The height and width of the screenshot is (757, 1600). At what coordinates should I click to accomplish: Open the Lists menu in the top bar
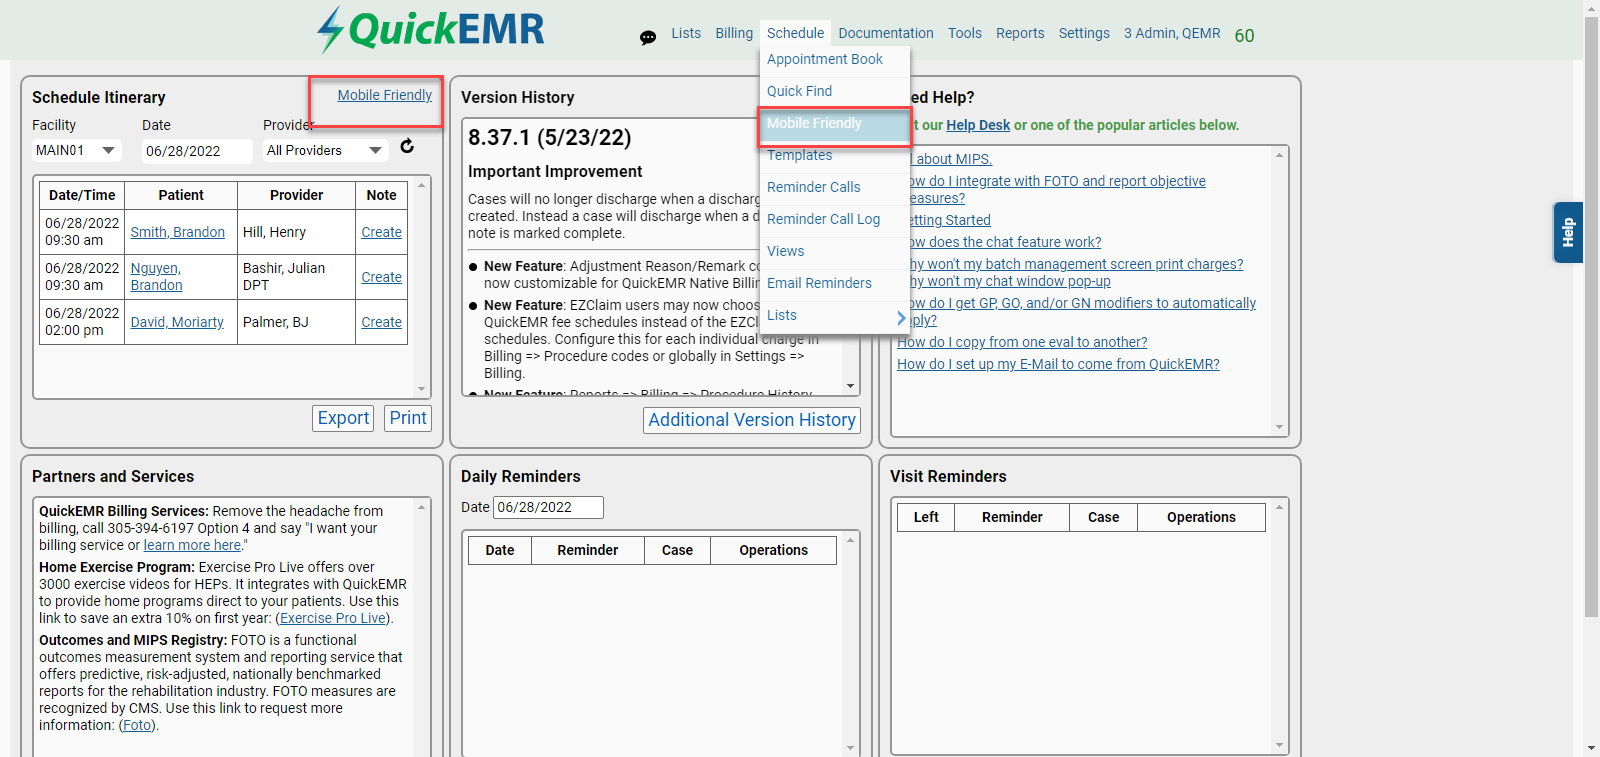pos(686,33)
